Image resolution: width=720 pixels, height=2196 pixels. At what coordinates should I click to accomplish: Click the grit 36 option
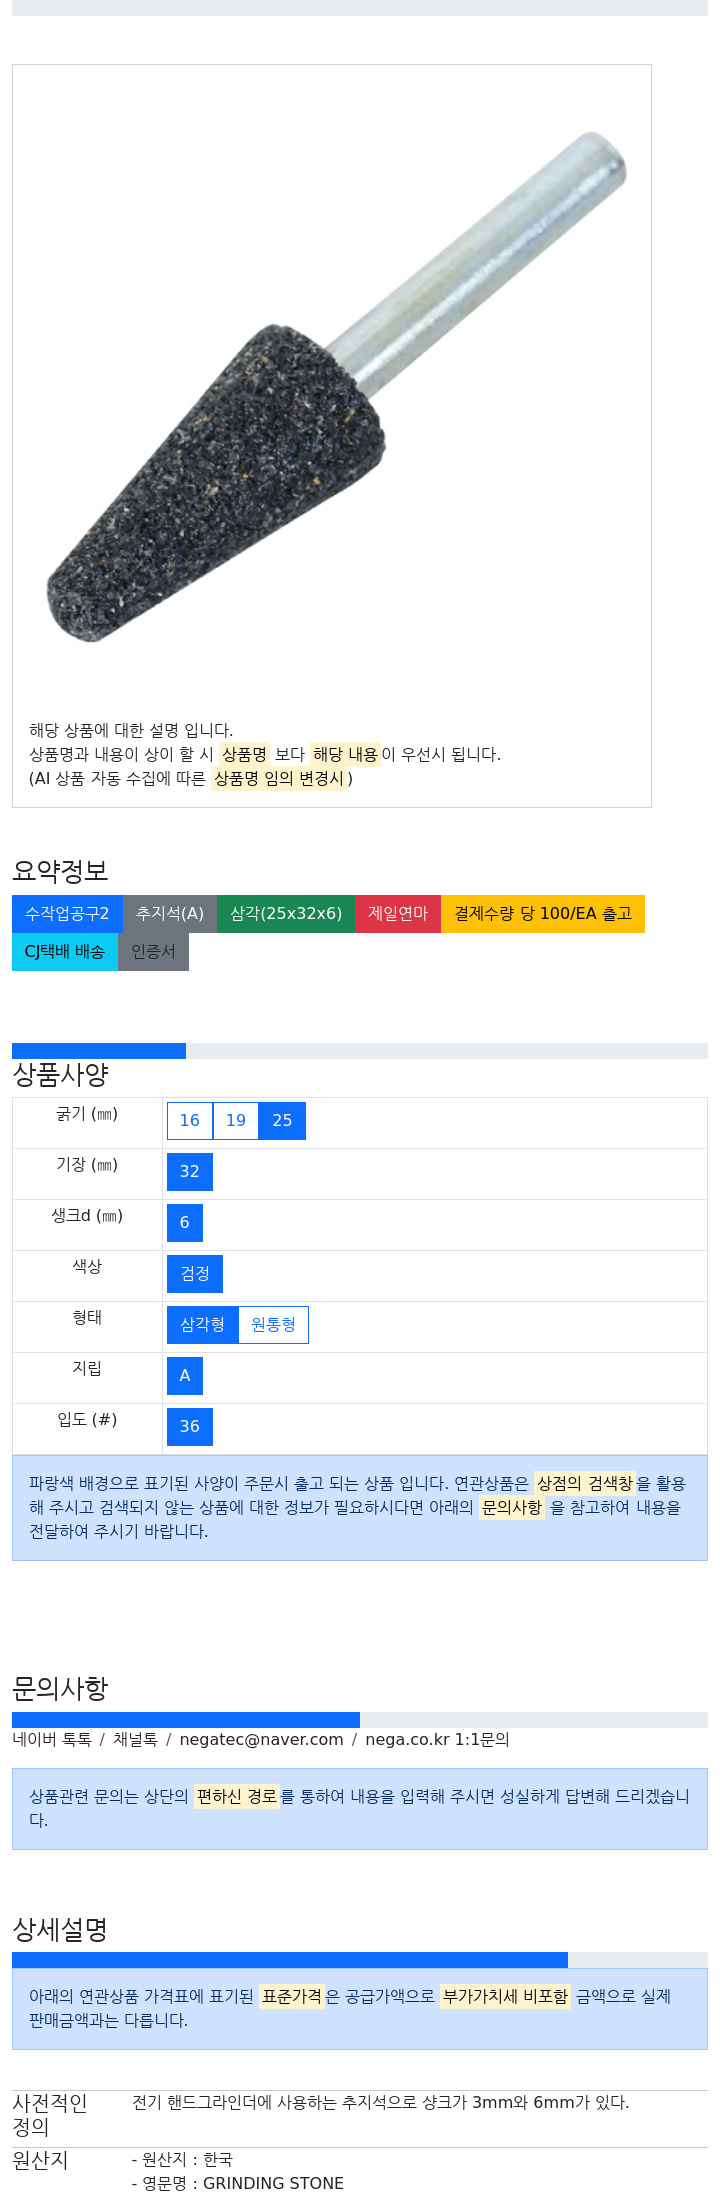(190, 1427)
